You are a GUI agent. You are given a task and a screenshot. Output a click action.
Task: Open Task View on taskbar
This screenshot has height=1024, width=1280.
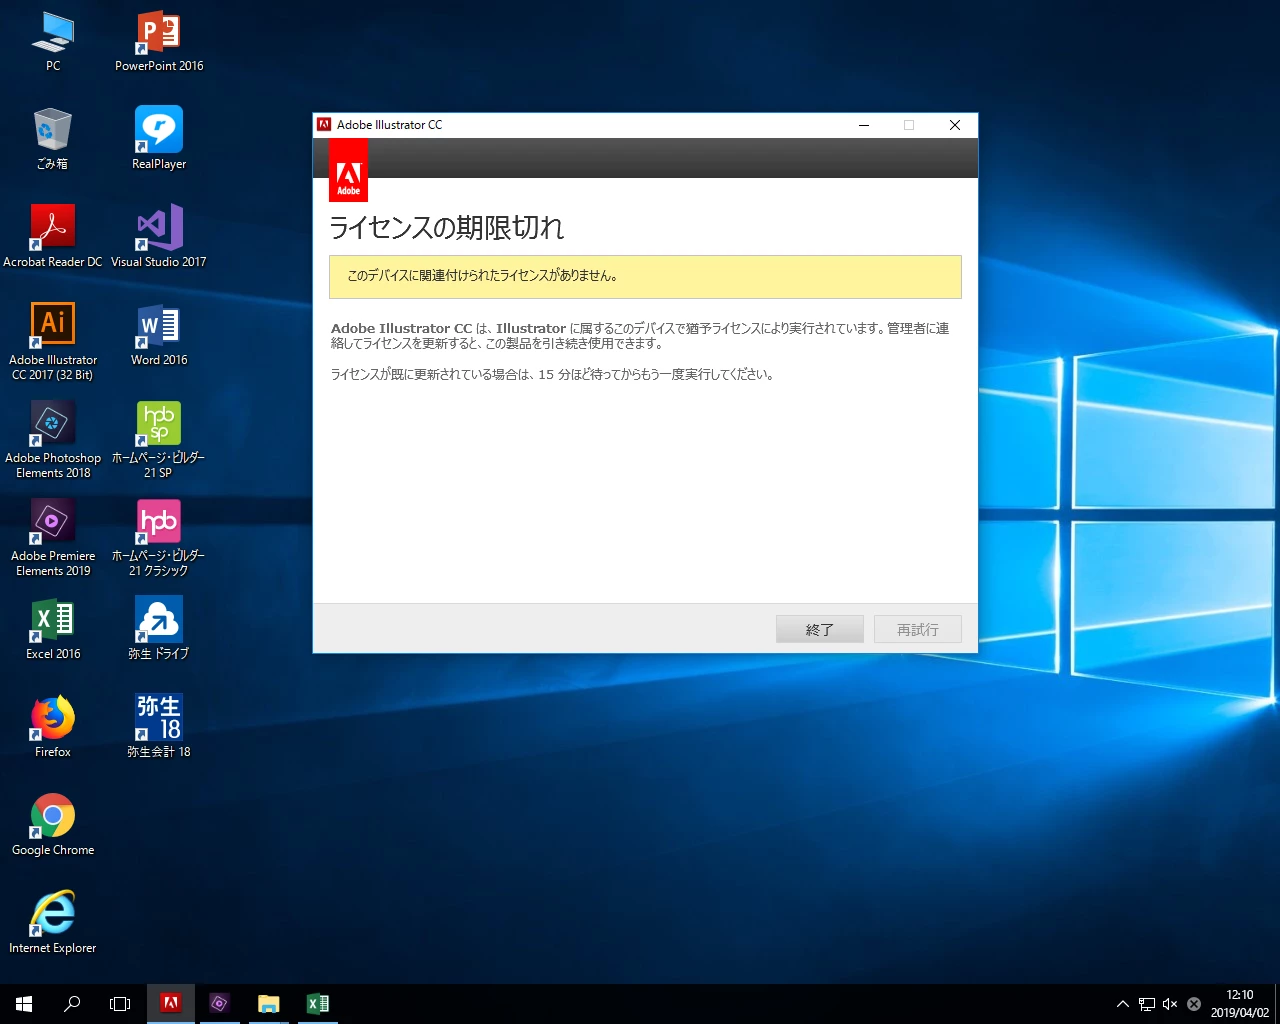120,1004
